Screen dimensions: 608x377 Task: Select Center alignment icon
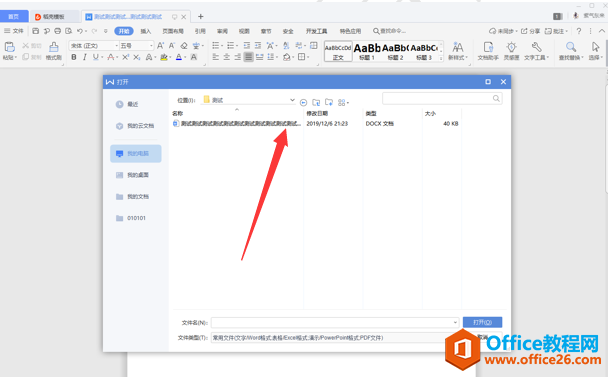pos(227,57)
